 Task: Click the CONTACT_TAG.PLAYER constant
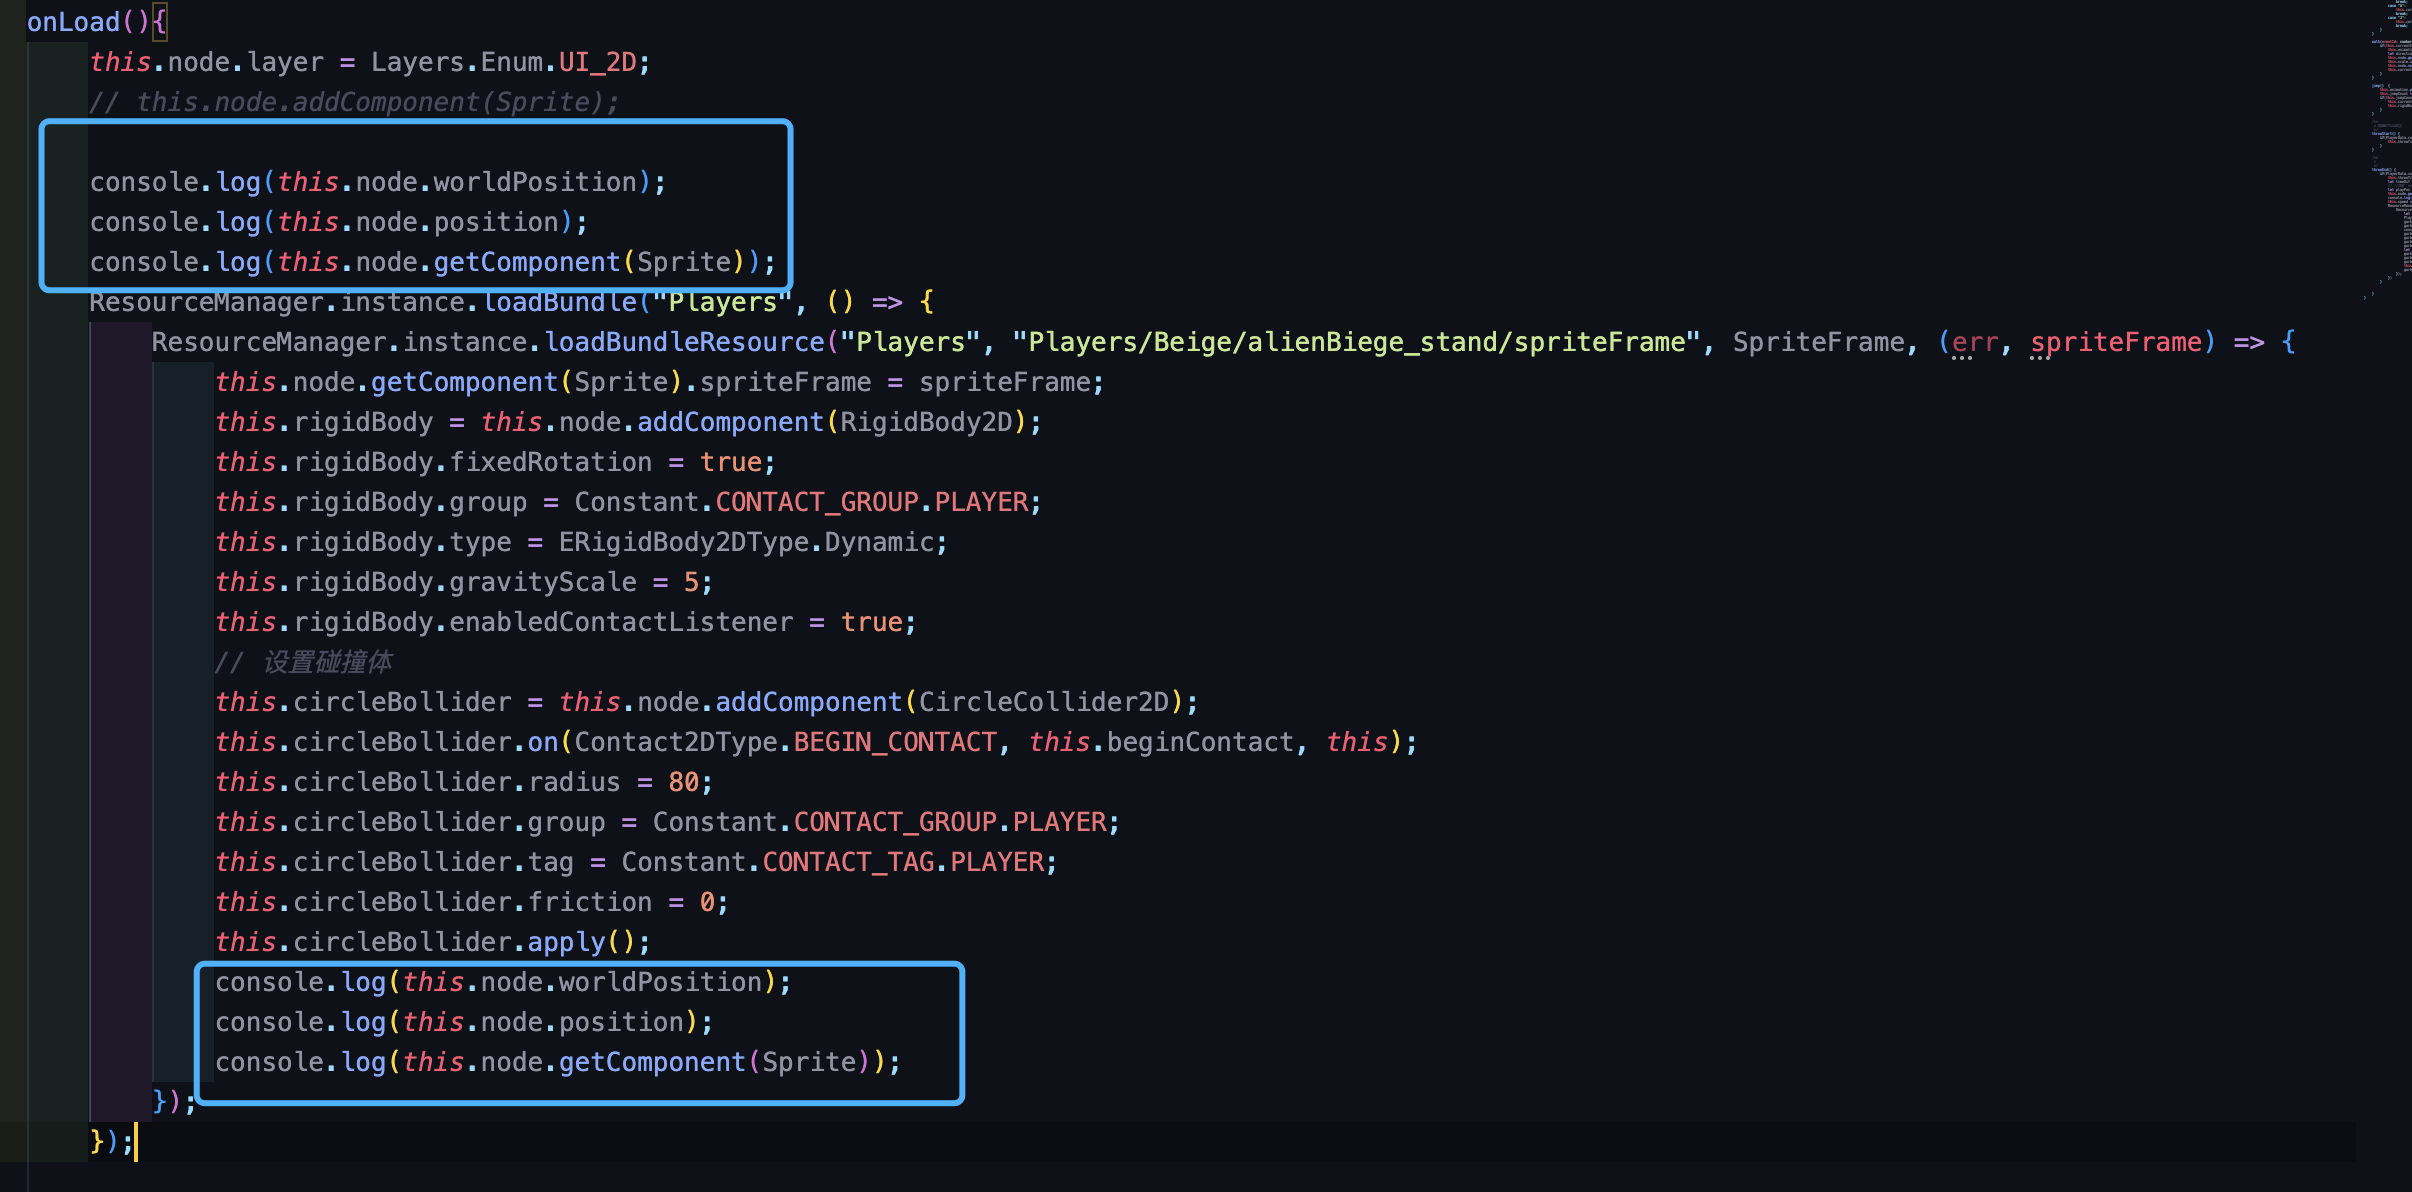(903, 862)
